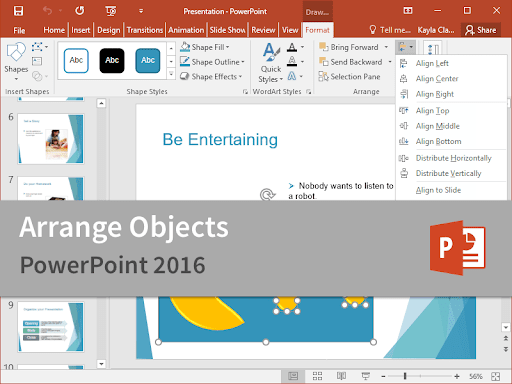
Task: Go to the Animation tab
Action: pyautogui.click(x=186, y=30)
